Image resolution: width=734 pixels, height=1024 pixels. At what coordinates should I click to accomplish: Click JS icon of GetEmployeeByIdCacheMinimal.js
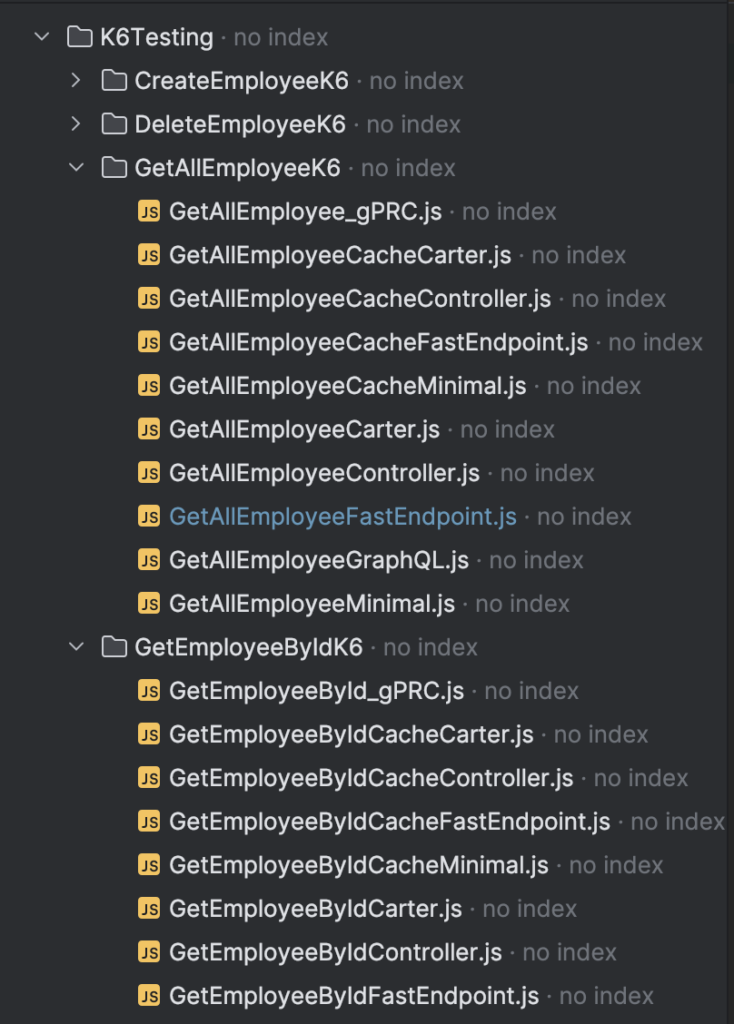[x=149, y=865]
